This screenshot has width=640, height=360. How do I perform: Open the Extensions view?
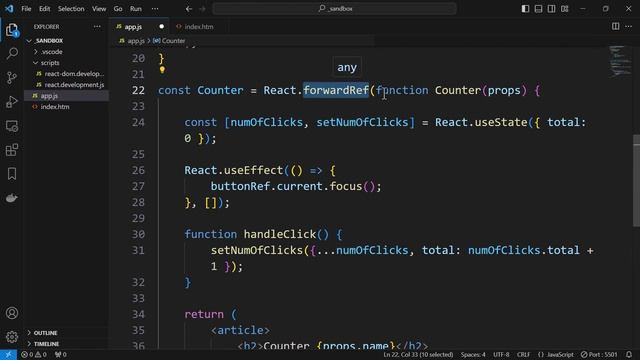pyautogui.click(x=12, y=150)
